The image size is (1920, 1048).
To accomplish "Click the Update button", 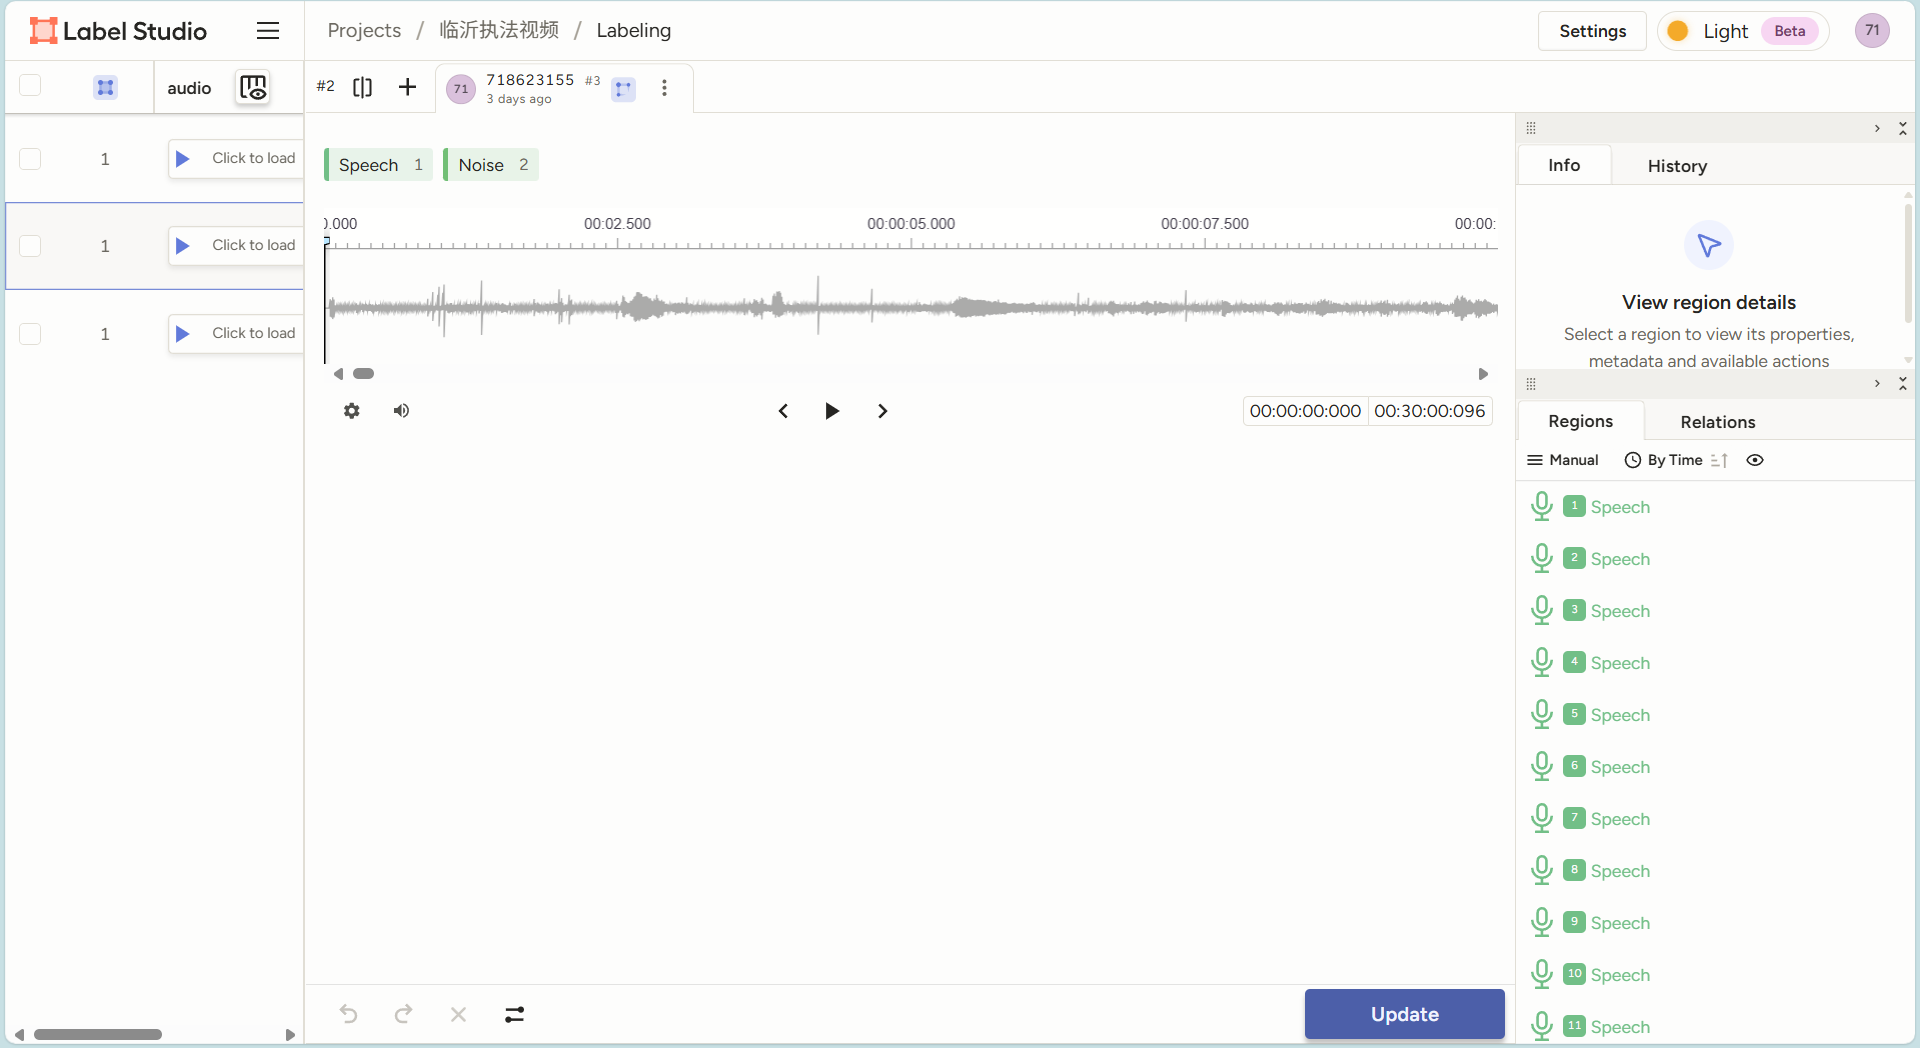I will [1404, 1014].
